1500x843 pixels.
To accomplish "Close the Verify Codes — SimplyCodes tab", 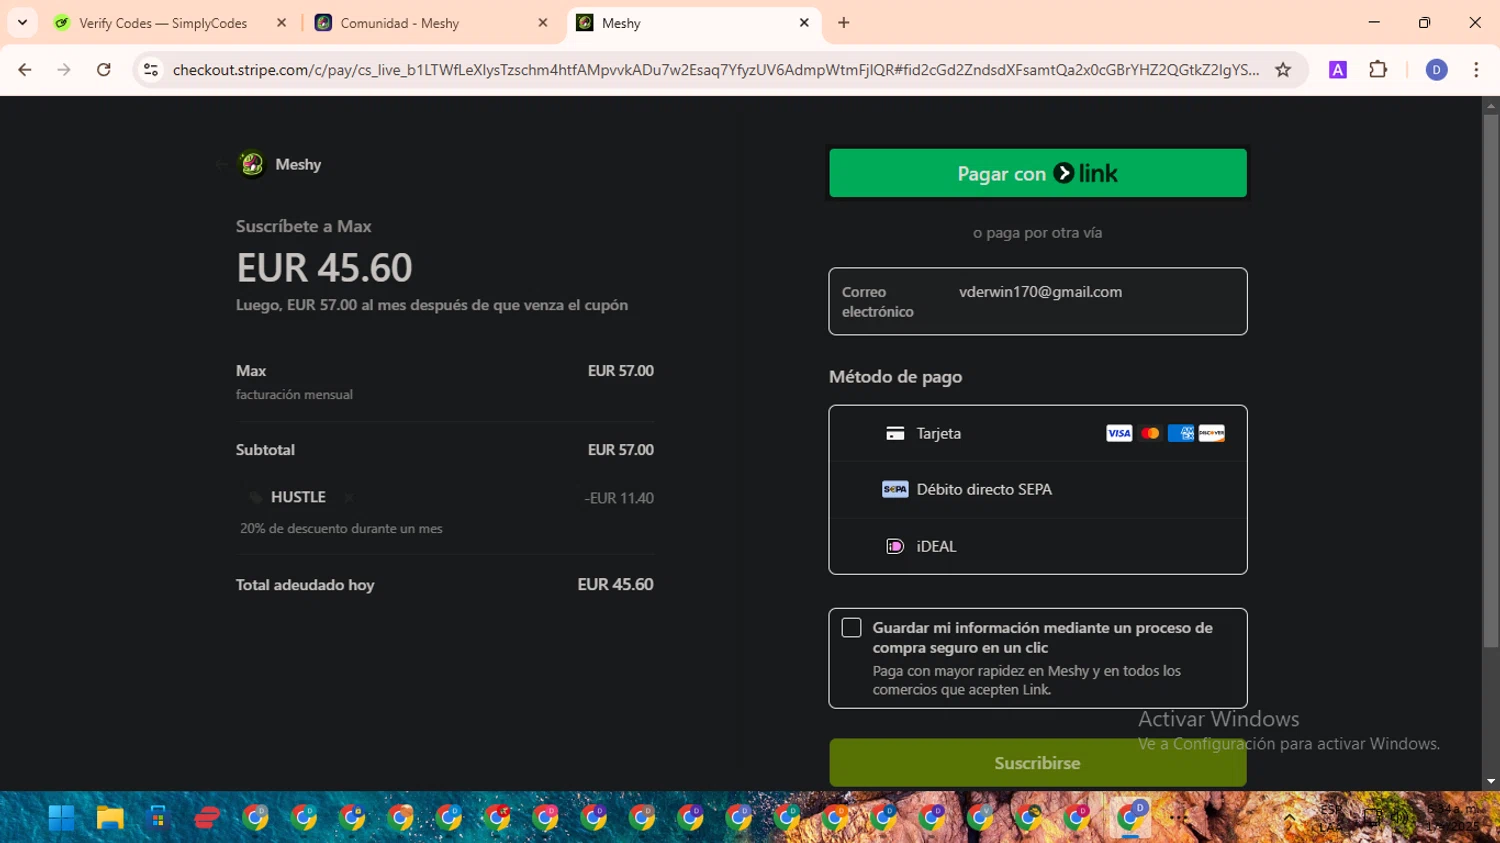I will (281, 23).
